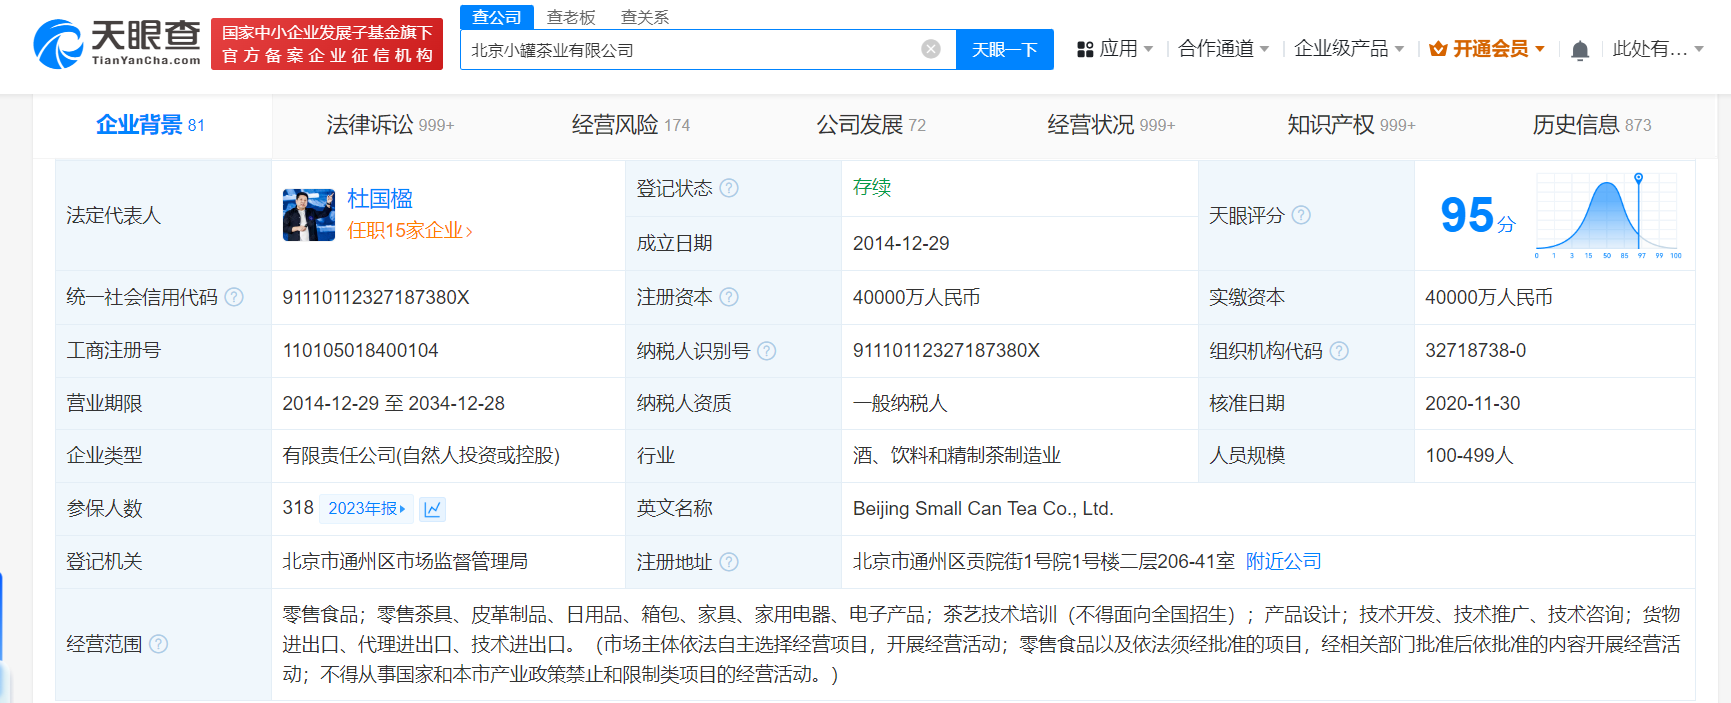This screenshot has width=1731, height=703.
Task: Switch to the 历史信息 tab
Action: (1592, 125)
